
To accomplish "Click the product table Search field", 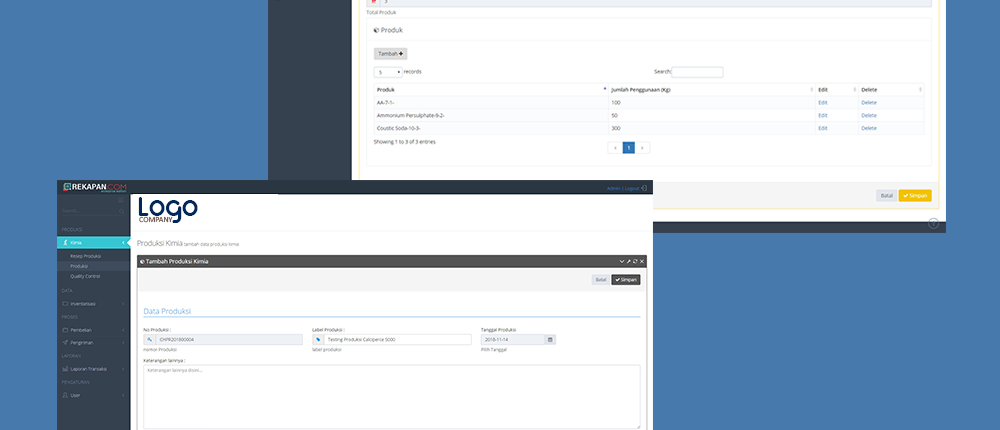I will 697,72.
